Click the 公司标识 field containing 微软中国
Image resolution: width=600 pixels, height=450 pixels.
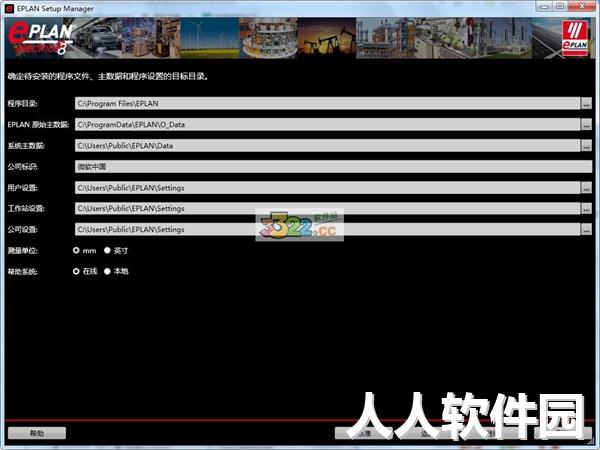point(333,166)
